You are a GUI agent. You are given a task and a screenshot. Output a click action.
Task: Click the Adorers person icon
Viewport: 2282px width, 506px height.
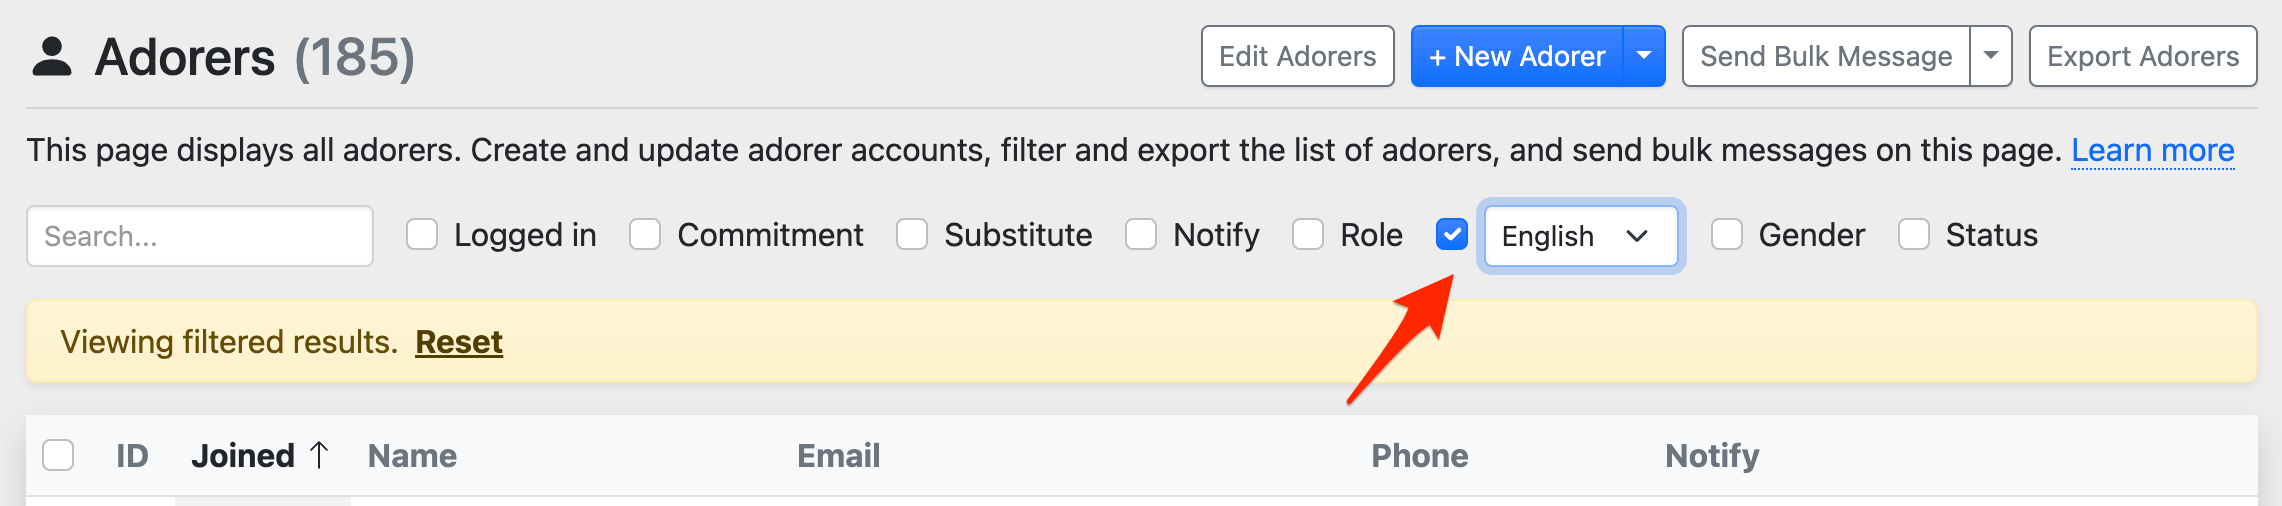pos(52,57)
